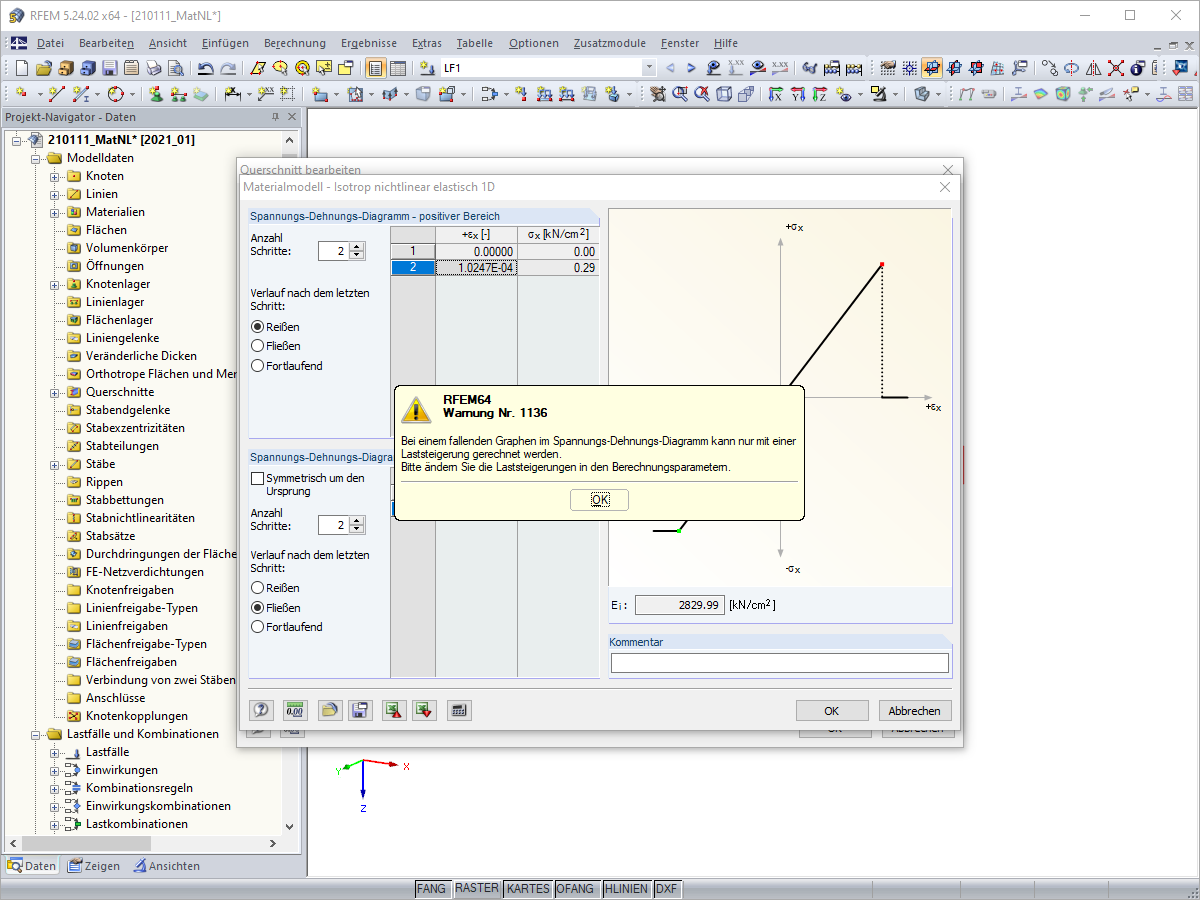Open the Datei menu
The height and width of the screenshot is (900, 1200).
(x=50, y=43)
